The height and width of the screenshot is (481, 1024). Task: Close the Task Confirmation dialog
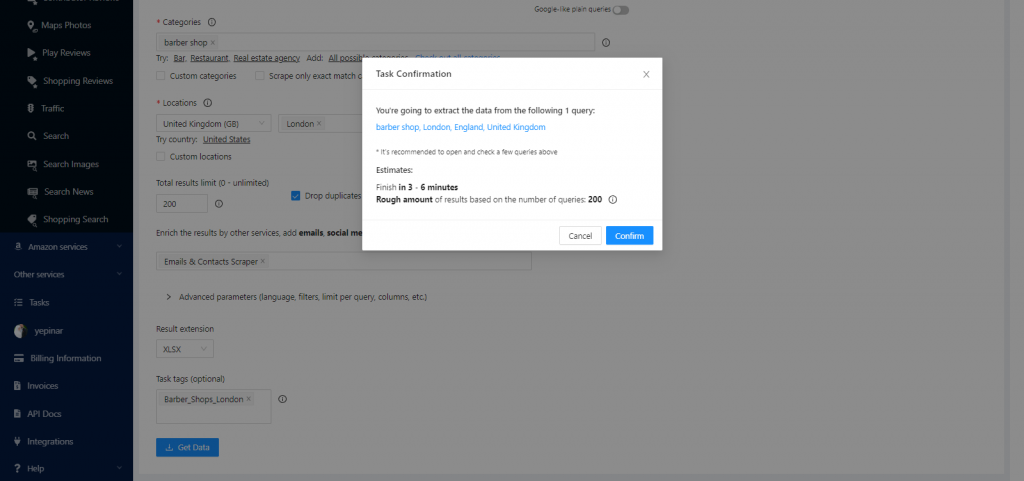pyautogui.click(x=646, y=74)
